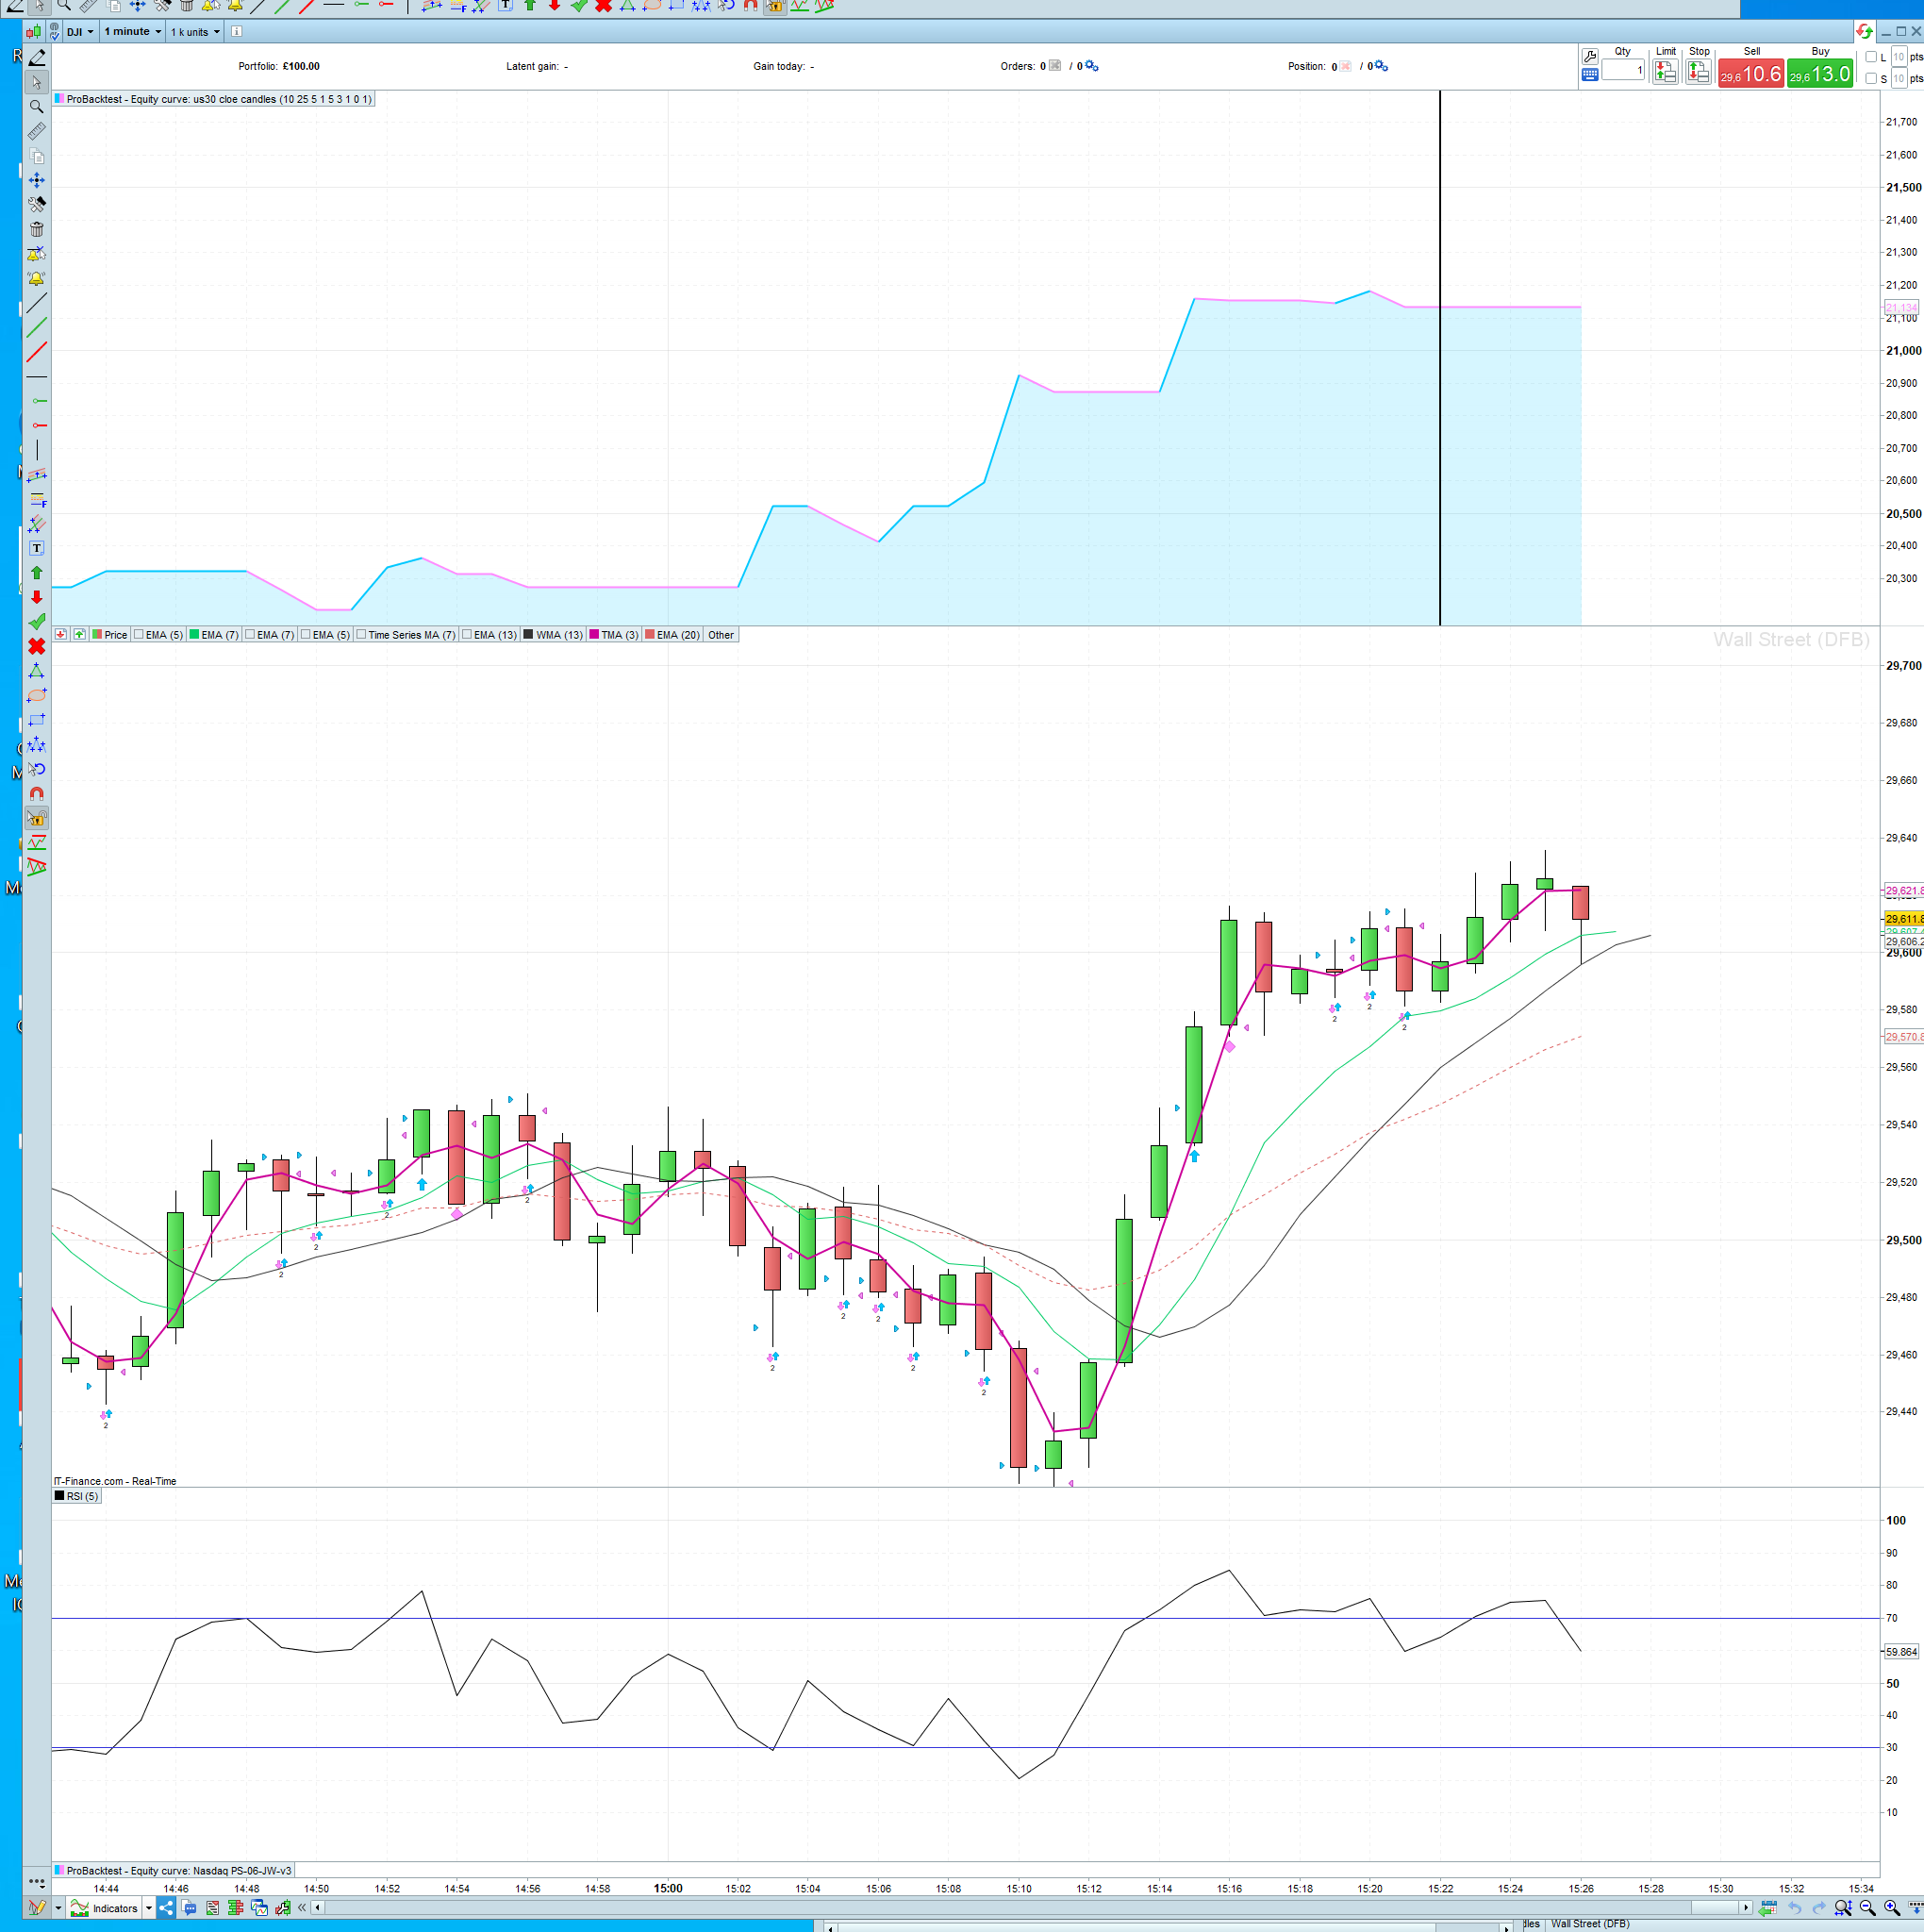Click the Qty input field
Image resolution: width=1924 pixels, height=1932 pixels.
[x=1622, y=70]
